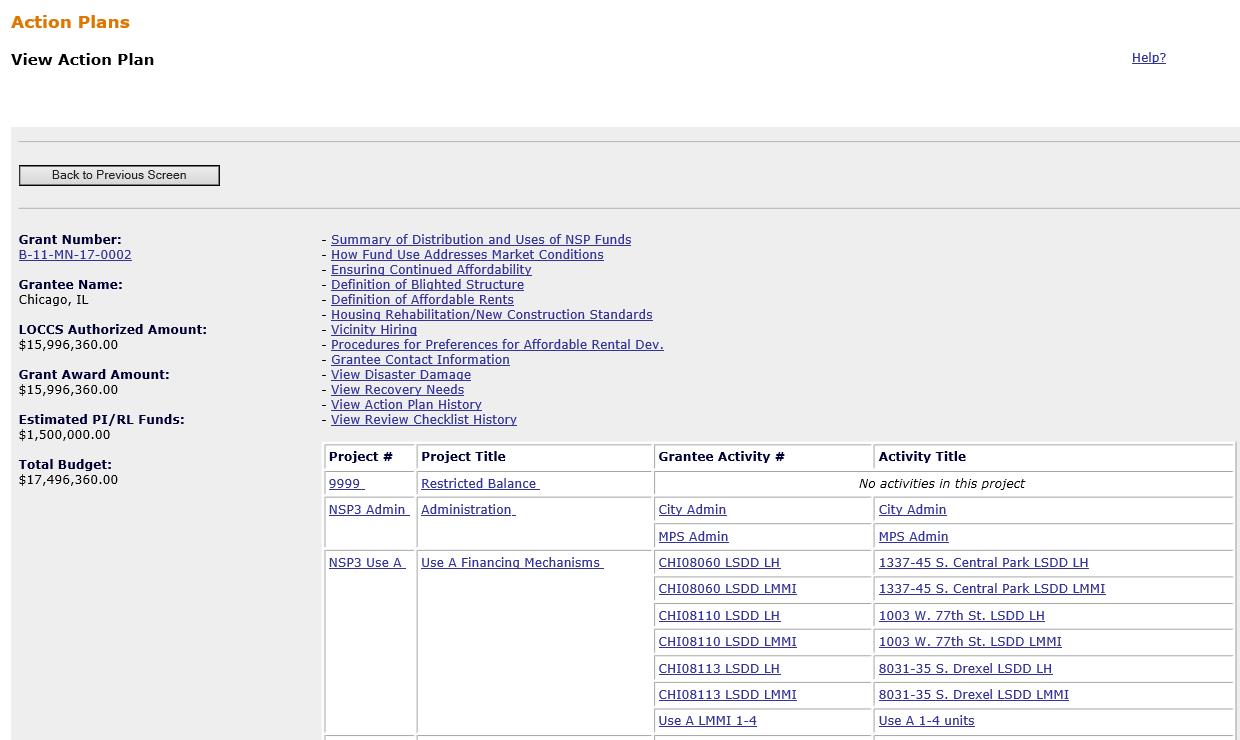Image resolution: width=1240 pixels, height=740 pixels.
Task: Select the City Admin activity
Action: pos(692,509)
